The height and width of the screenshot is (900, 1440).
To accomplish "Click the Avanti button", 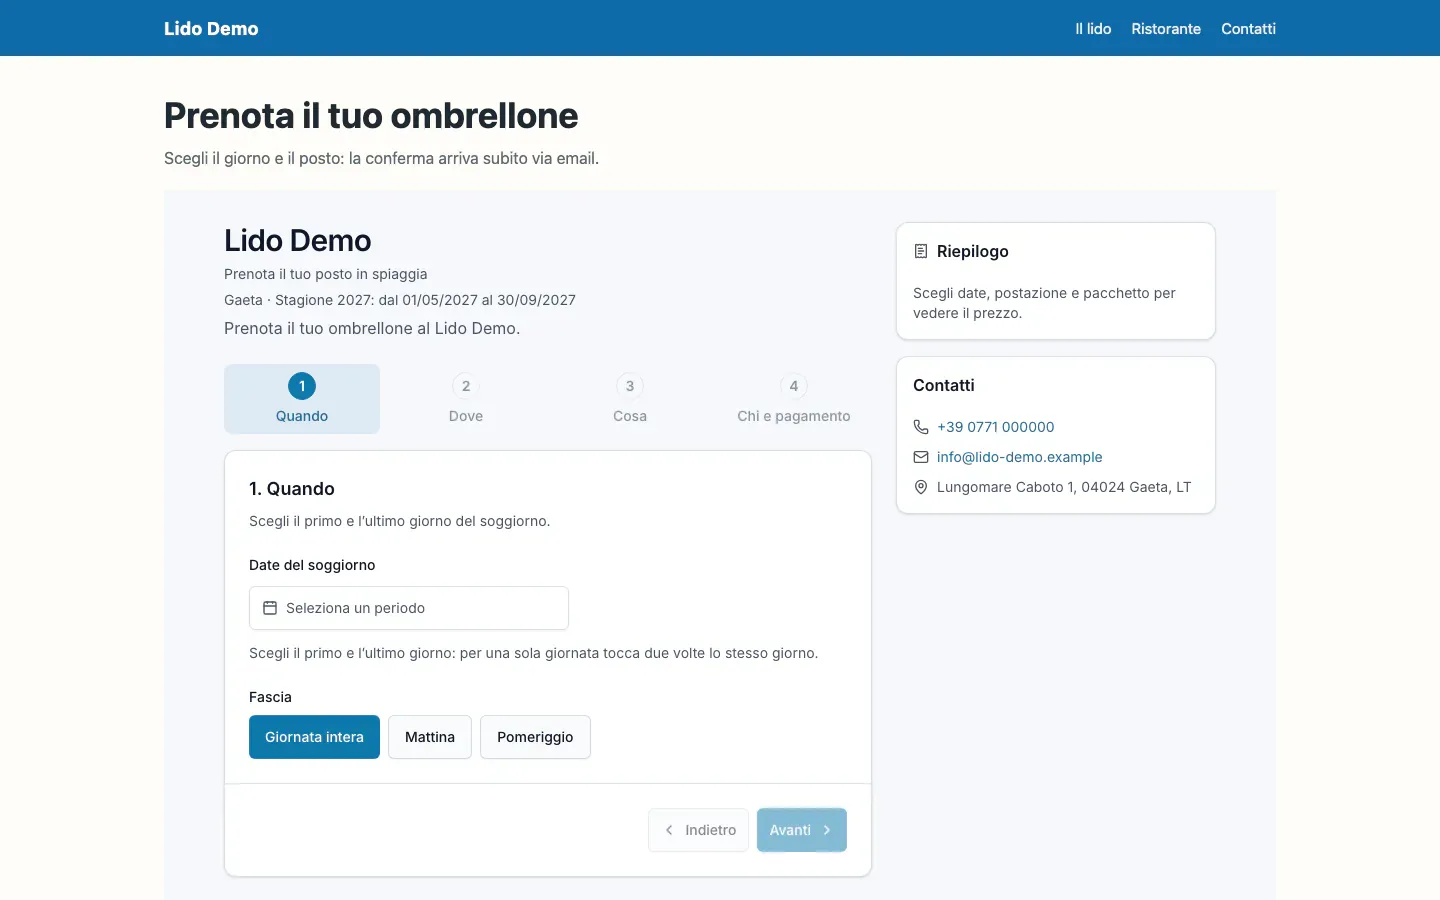I will tap(802, 830).
